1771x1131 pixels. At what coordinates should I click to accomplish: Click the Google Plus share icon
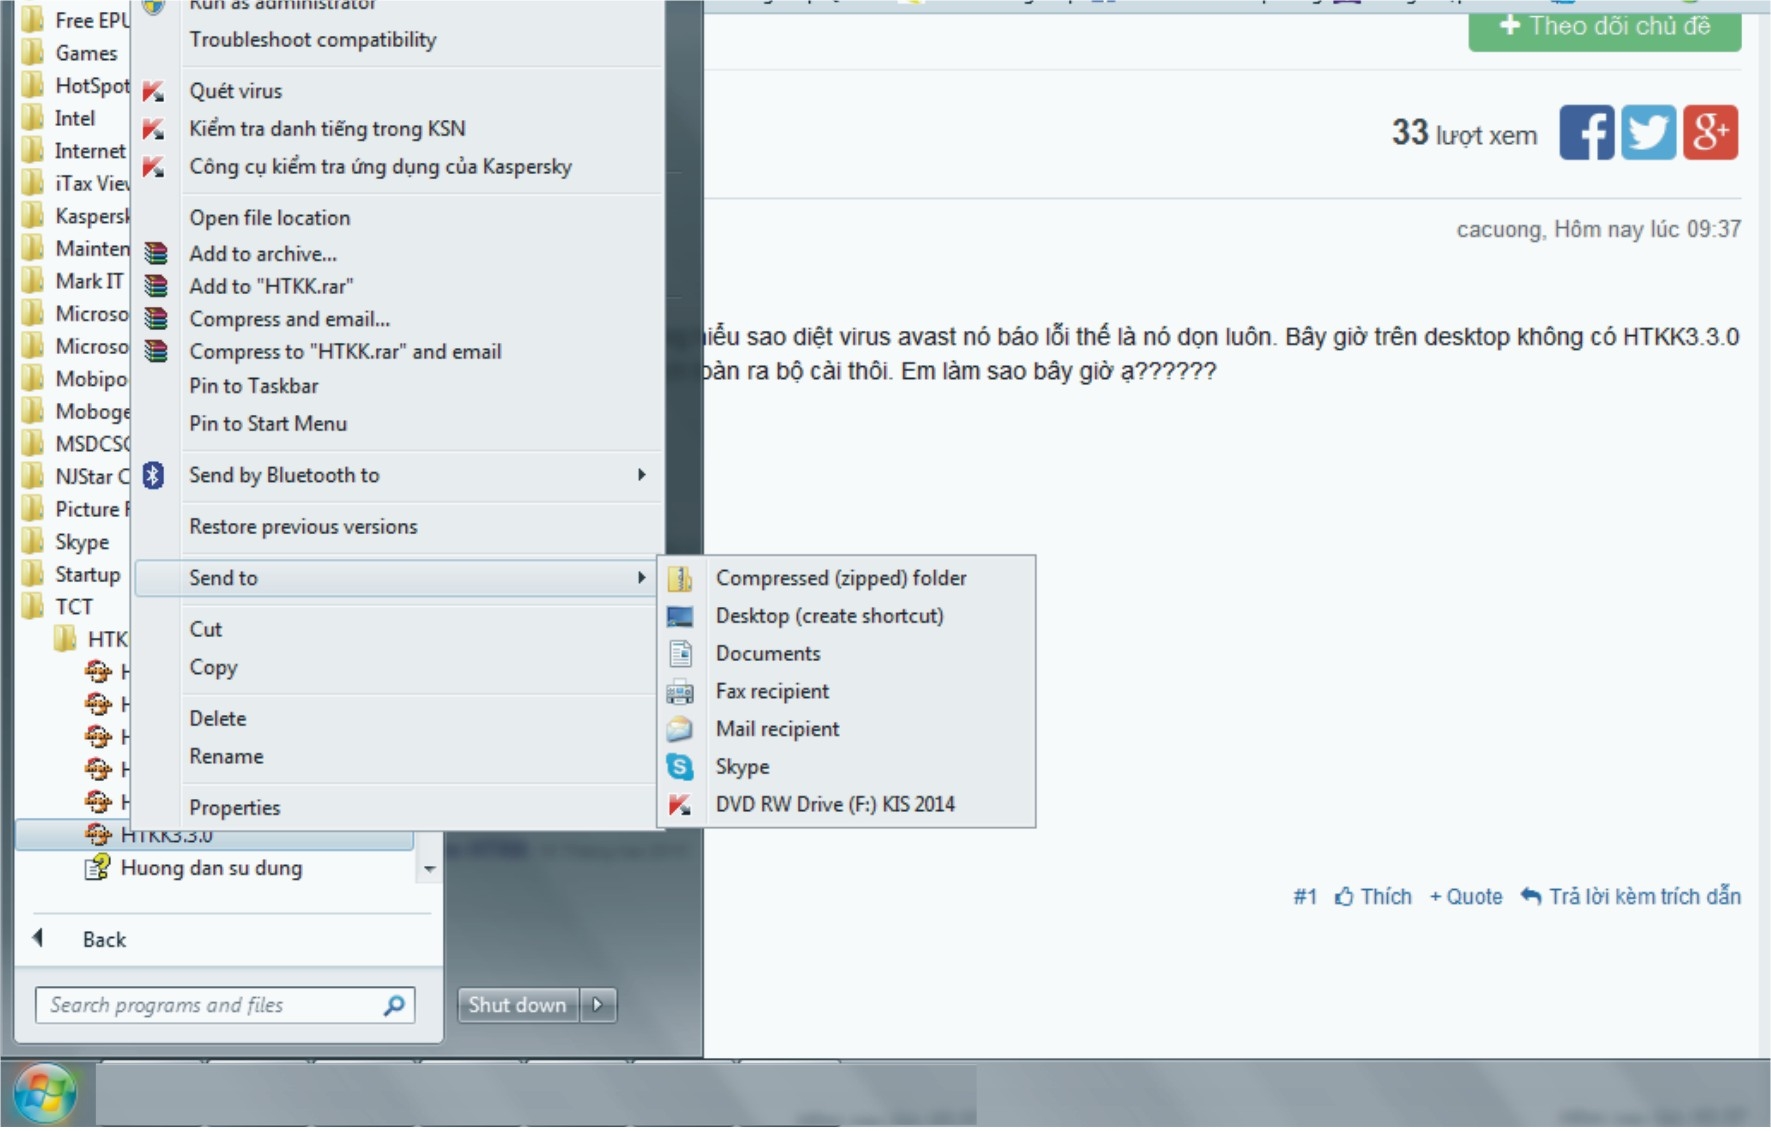[1710, 133]
